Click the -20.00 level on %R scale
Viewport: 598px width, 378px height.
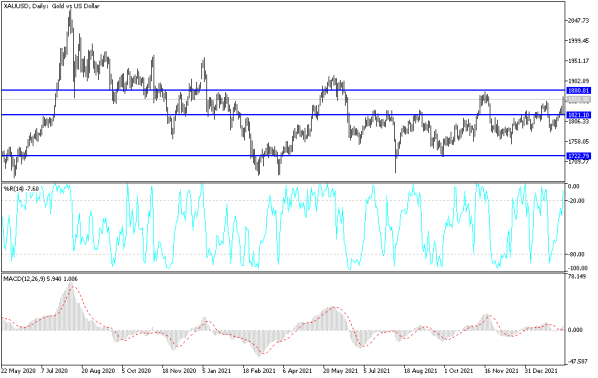click(x=576, y=201)
